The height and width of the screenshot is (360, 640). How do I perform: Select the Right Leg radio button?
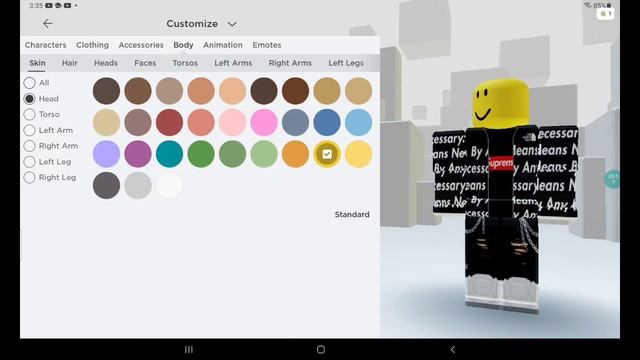pos(29,178)
